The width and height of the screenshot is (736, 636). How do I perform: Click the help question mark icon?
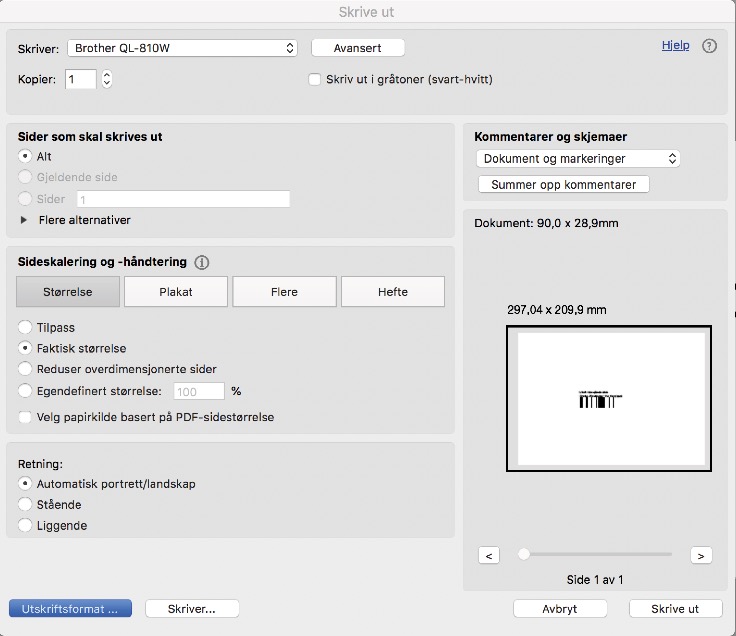click(x=710, y=46)
